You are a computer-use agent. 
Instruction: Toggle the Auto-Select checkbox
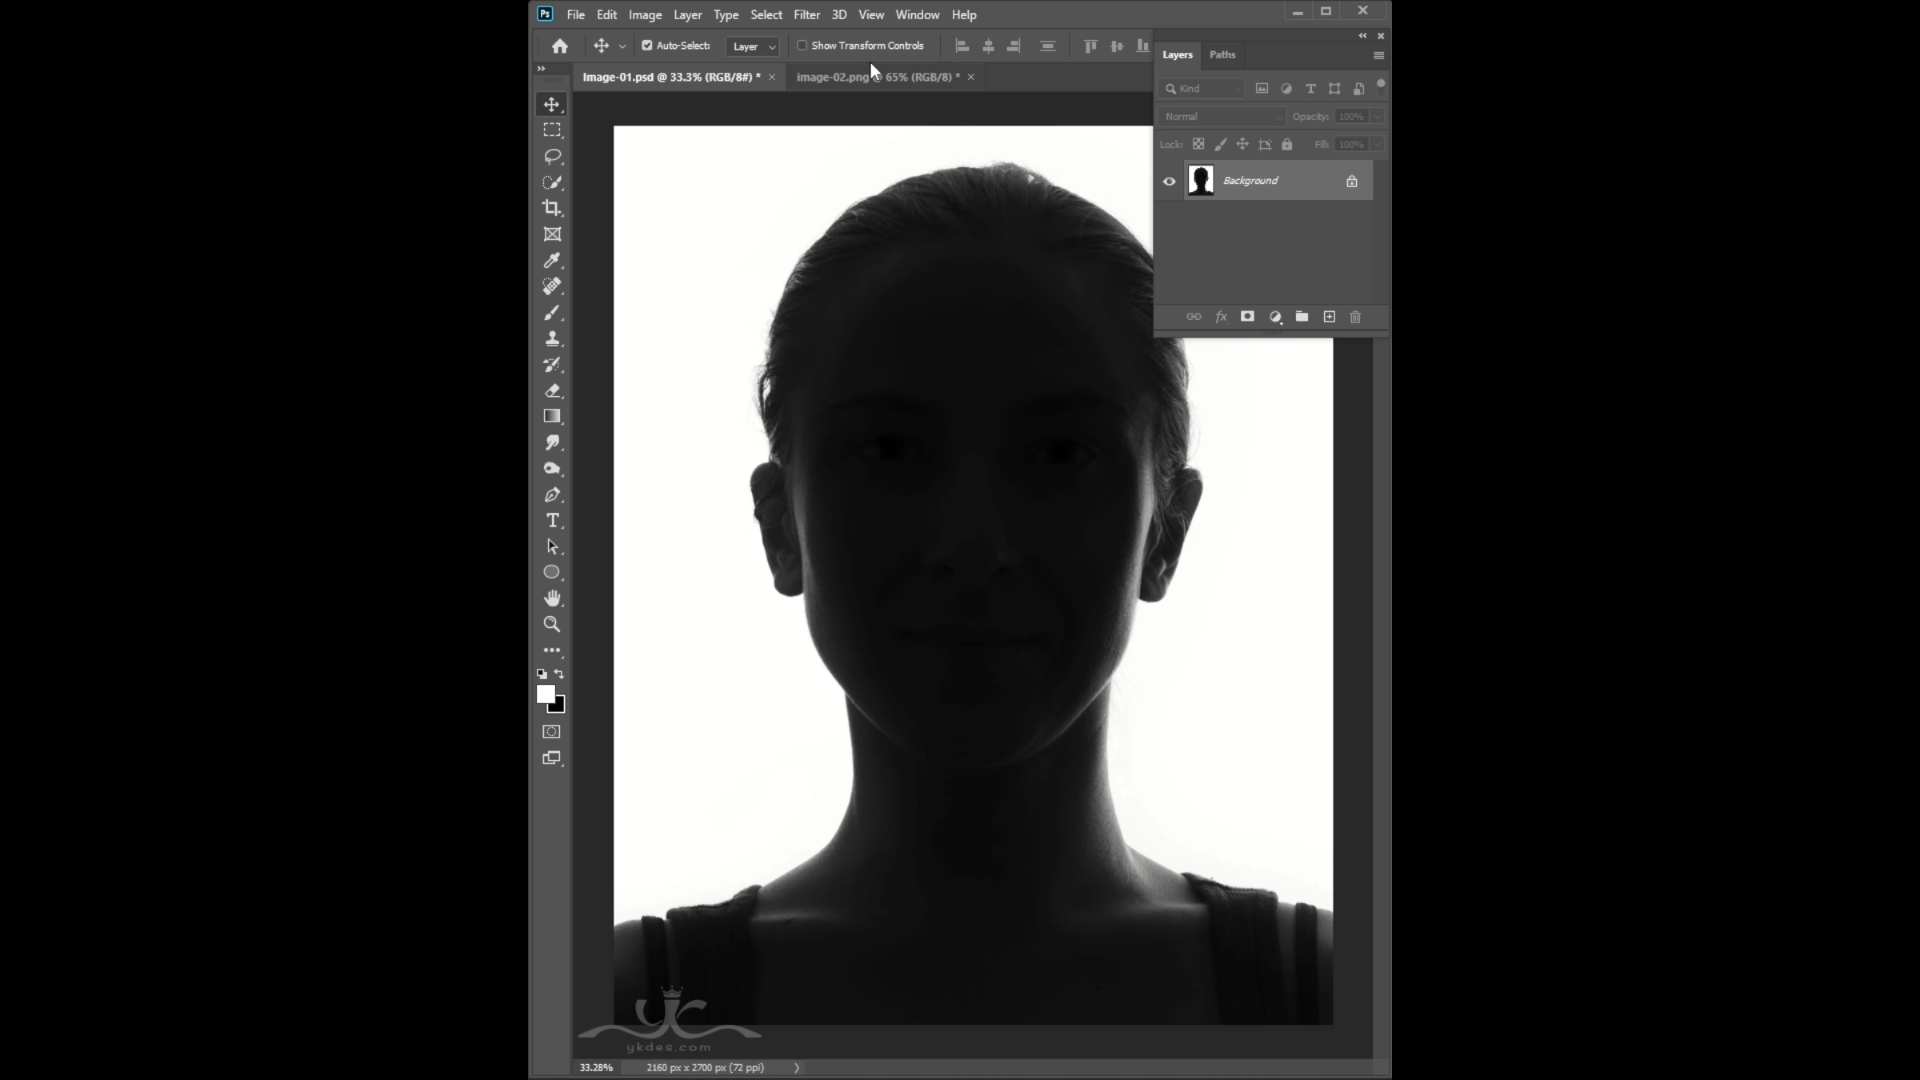647,46
